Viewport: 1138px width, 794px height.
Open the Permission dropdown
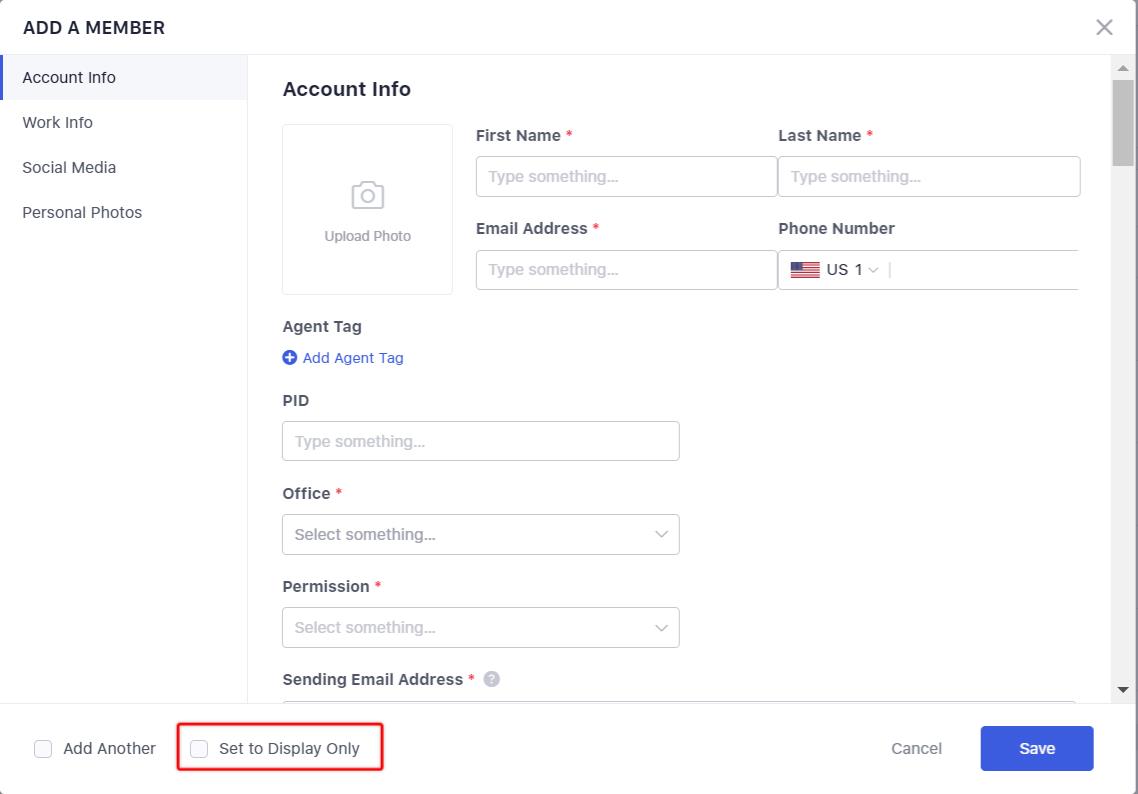click(x=480, y=627)
